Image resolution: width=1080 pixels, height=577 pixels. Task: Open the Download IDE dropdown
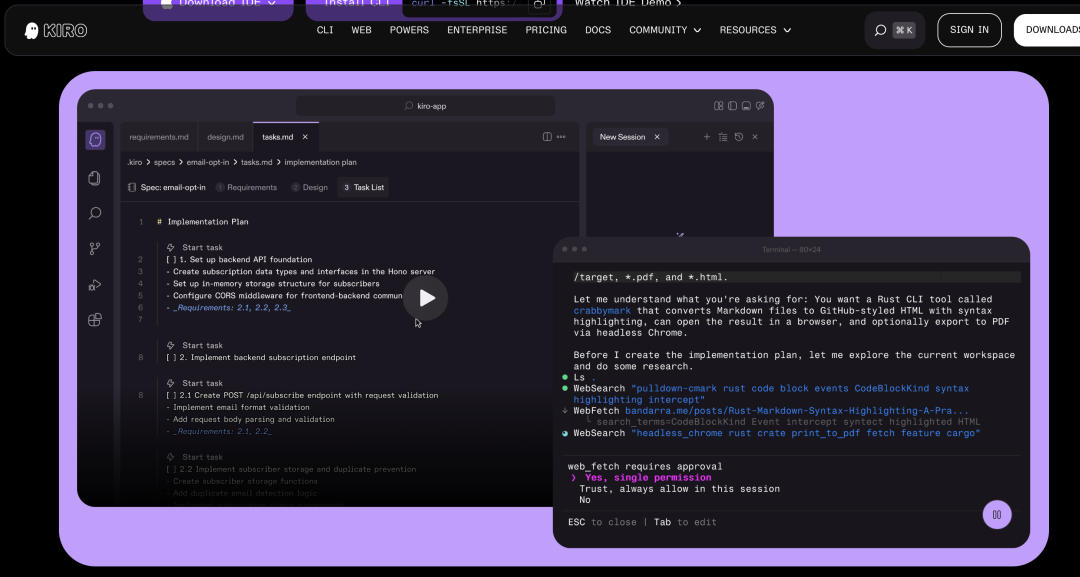pos(218,6)
